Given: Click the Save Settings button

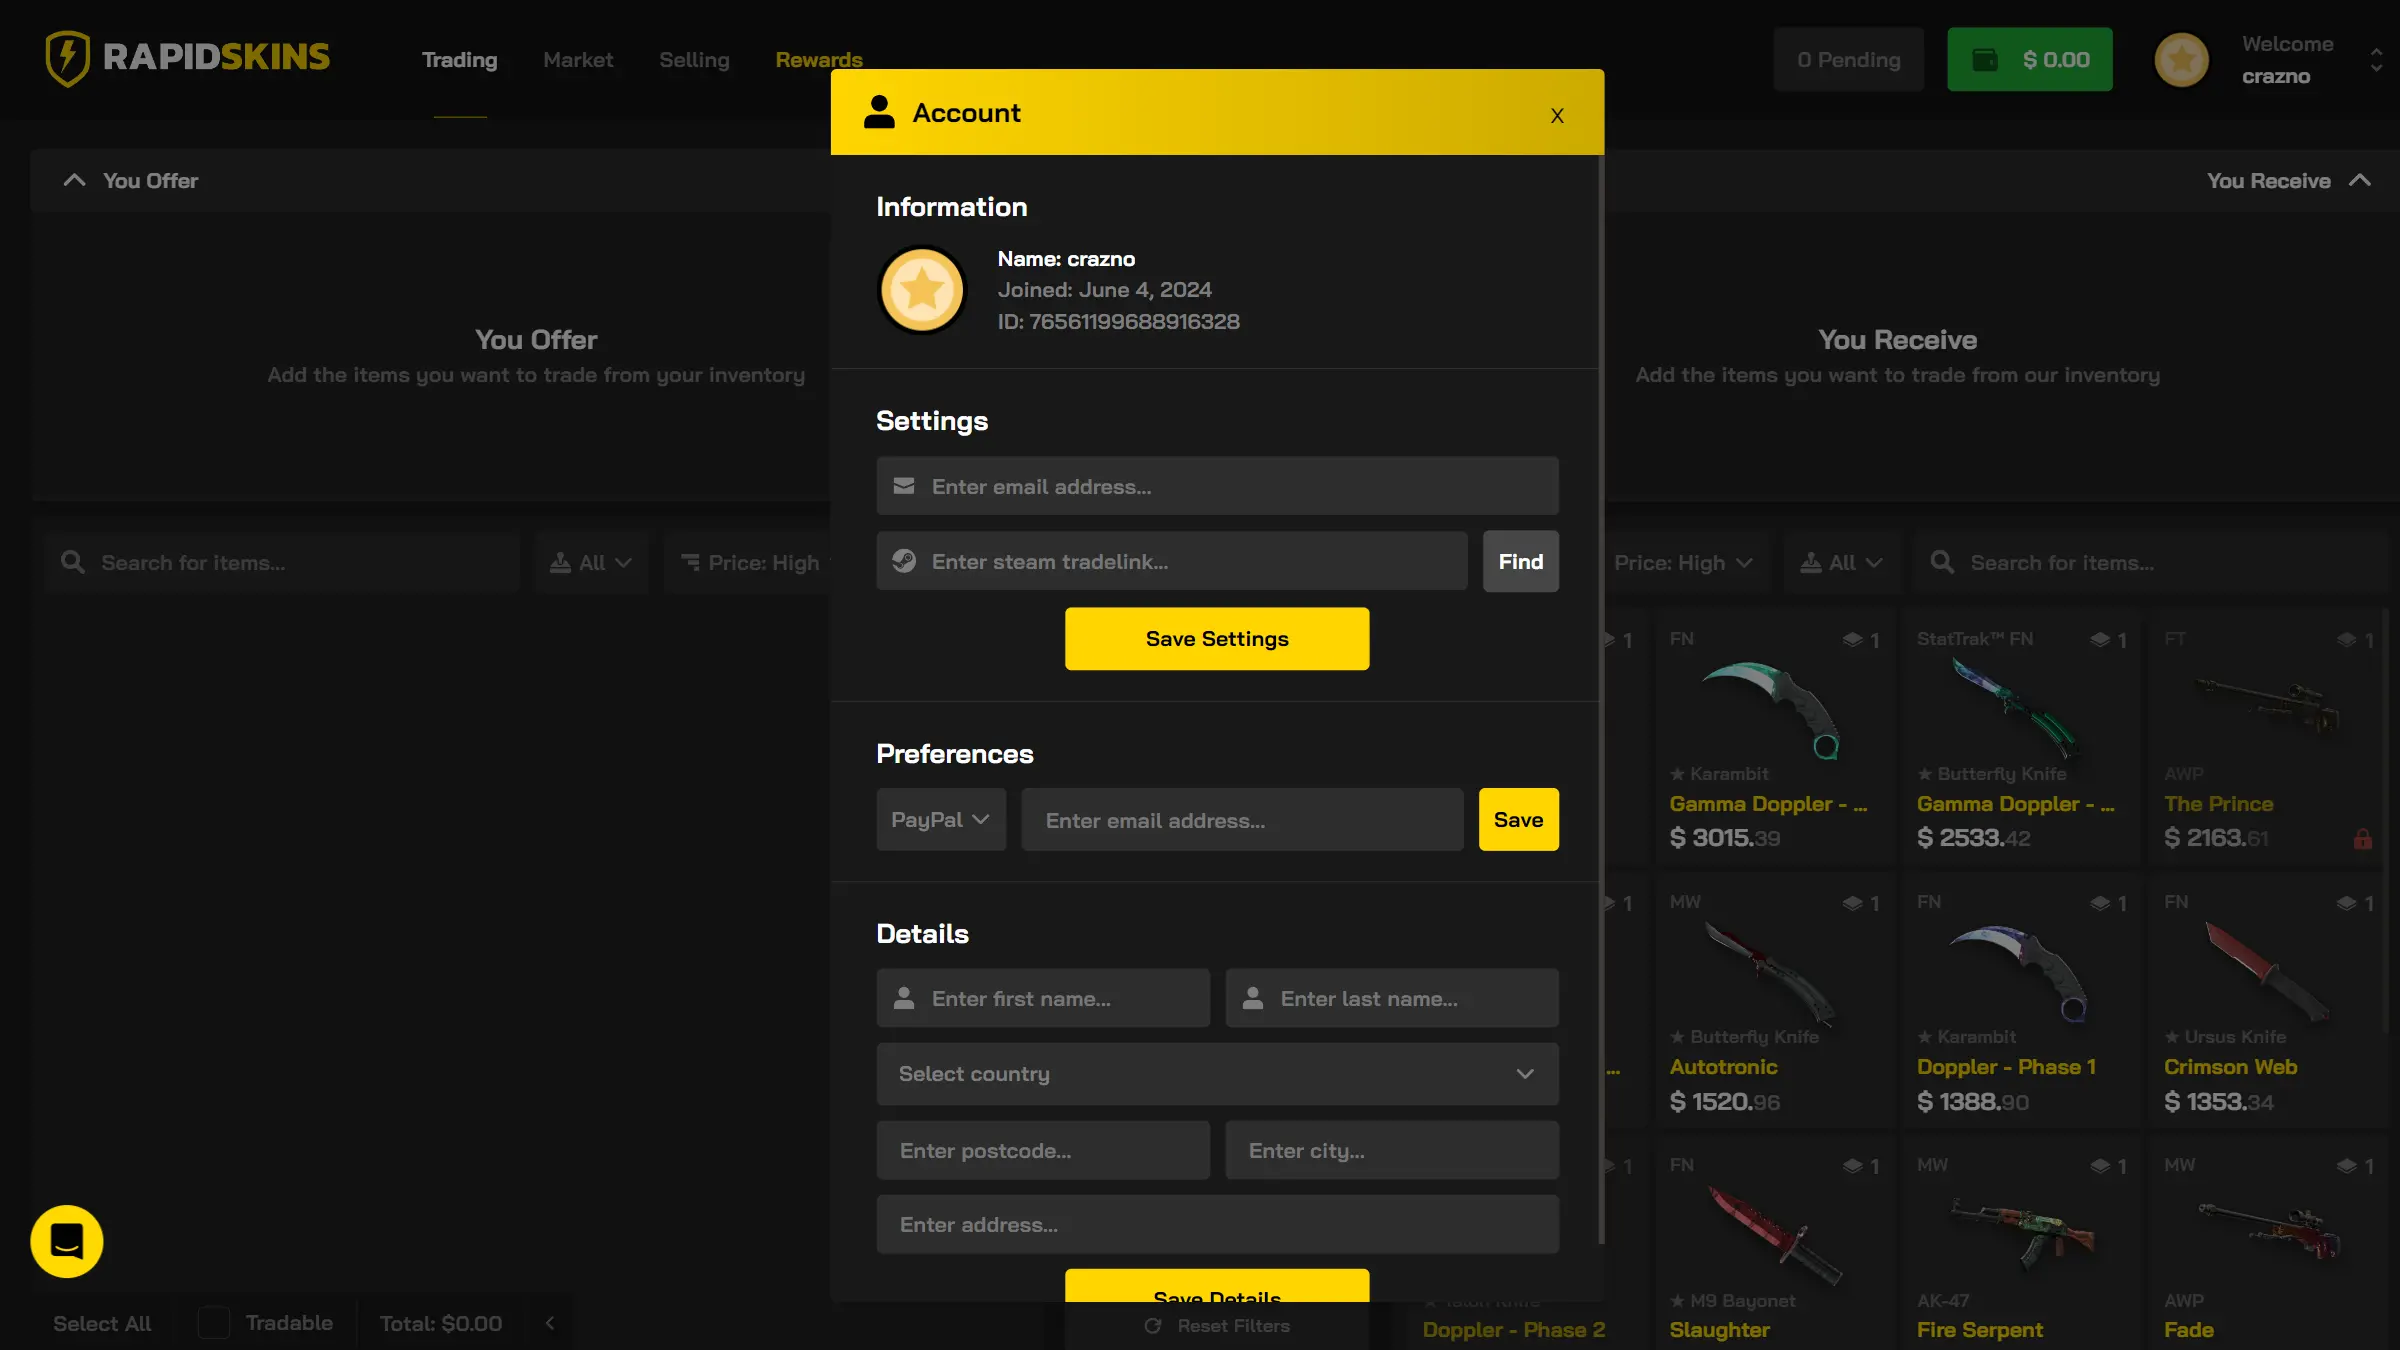Looking at the screenshot, I should pos(1217,639).
